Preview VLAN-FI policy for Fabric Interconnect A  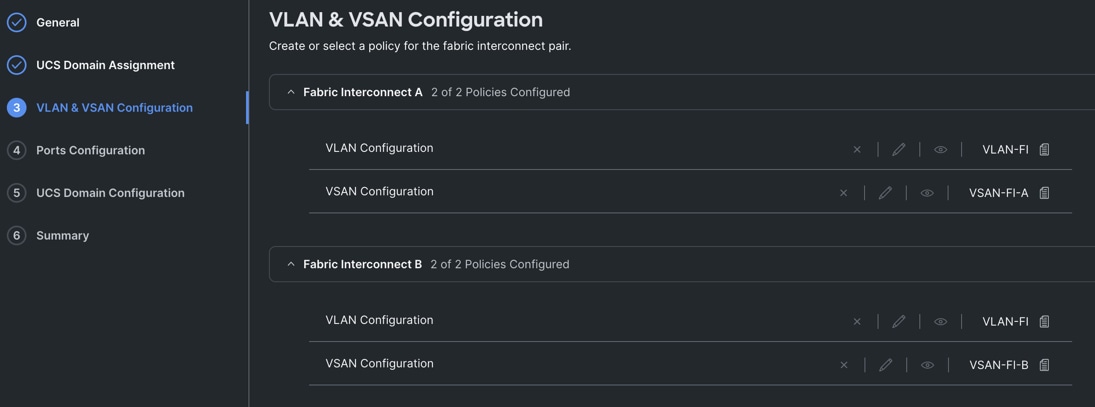coord(941,150)
